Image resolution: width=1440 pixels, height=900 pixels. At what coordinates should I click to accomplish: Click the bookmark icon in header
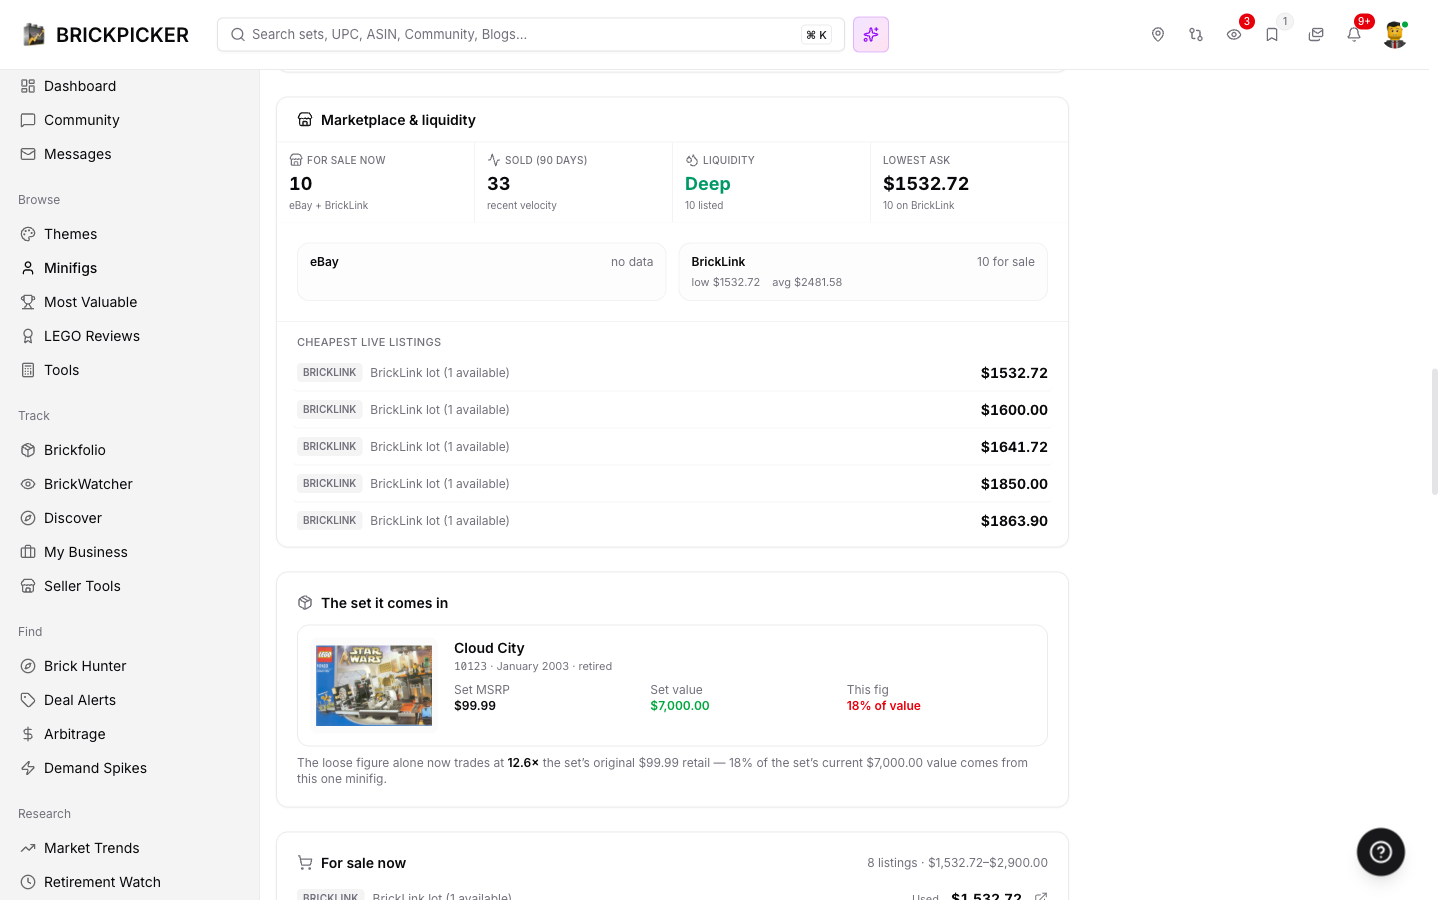(1272, 35)
